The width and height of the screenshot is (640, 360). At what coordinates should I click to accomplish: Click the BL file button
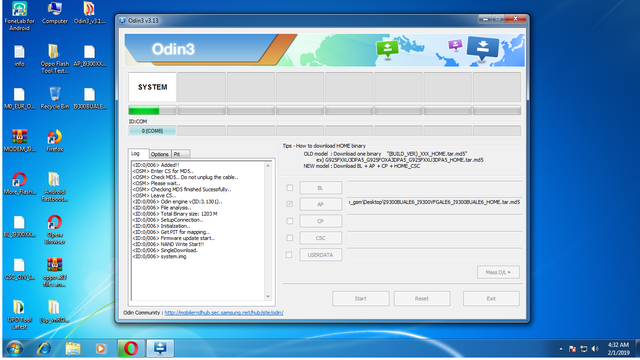tap(320, 188)
